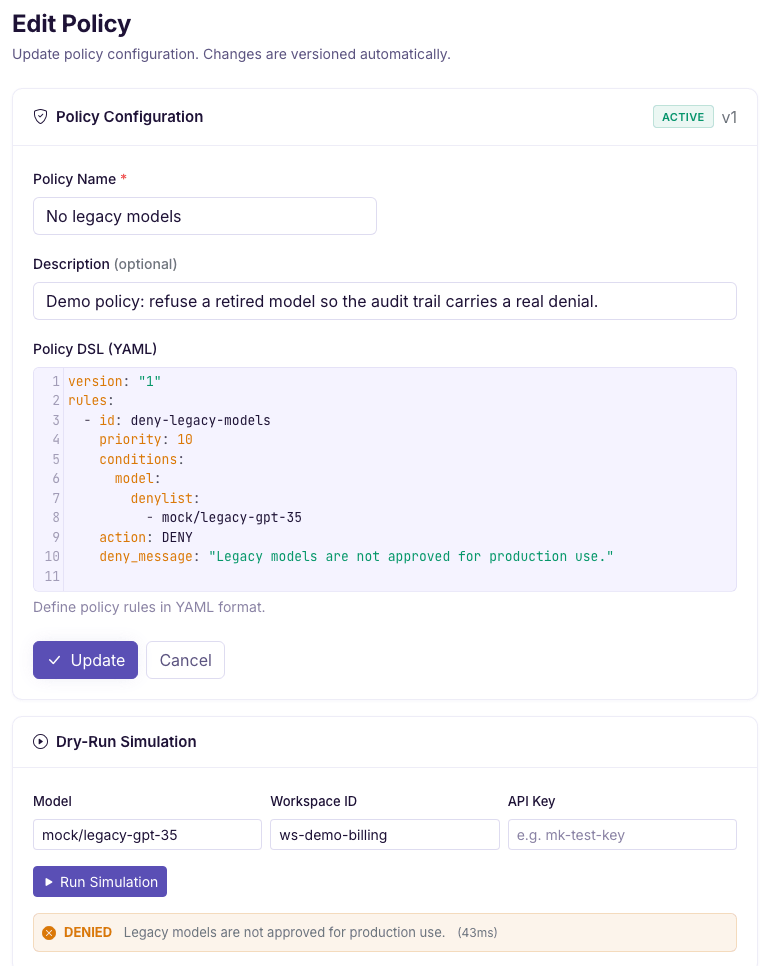The width and height of the screenshot is (764, 966).
Task: Click the orange denied X icon
Action: pyautogui.click(x=49, y=932)
